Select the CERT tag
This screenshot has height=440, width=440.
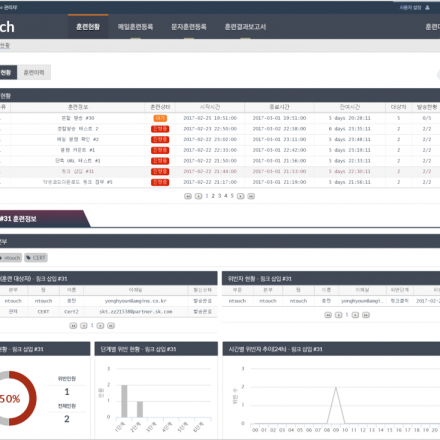coord(36,258)
